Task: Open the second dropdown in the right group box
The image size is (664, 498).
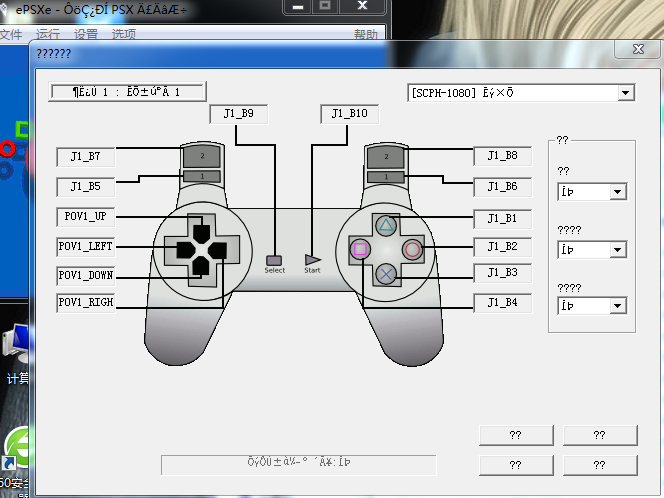Action: tap(592, 250)
